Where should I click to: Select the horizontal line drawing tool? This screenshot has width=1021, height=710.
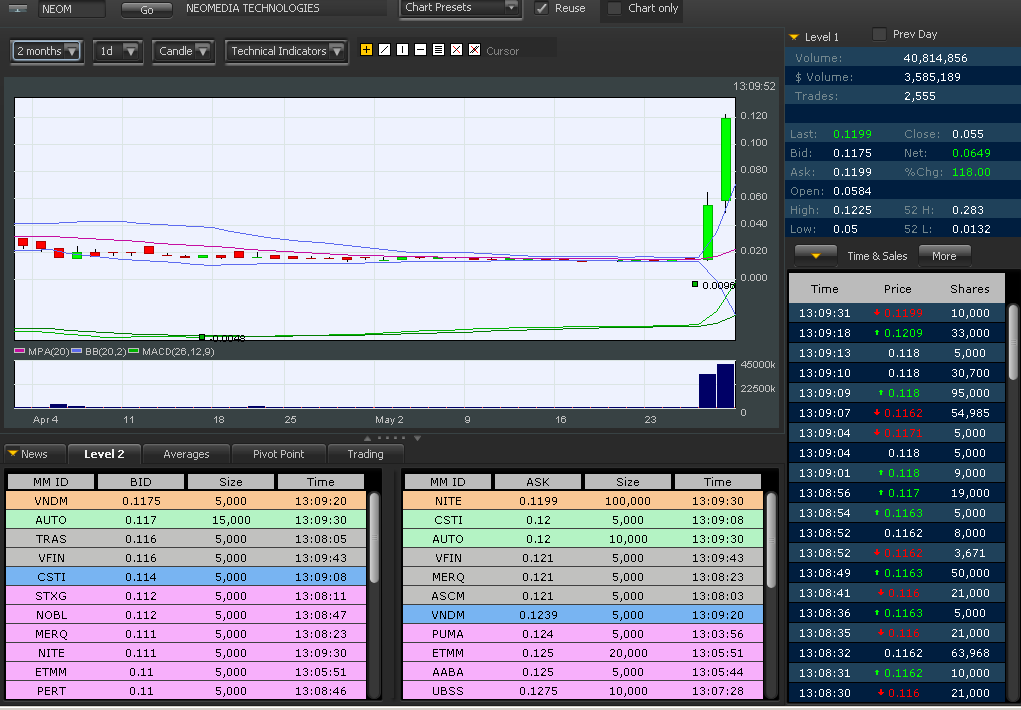(x=420, y=50)
